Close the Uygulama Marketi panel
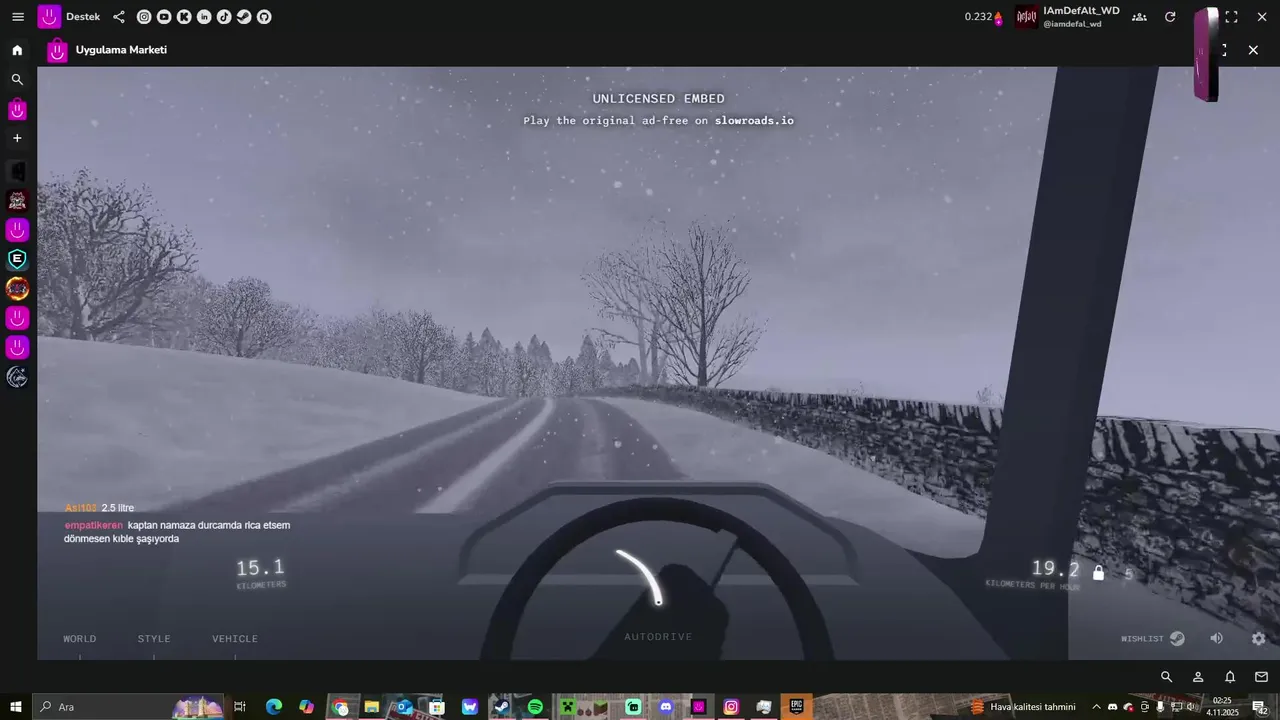The image size is (1280, 720). [1253, 50]
